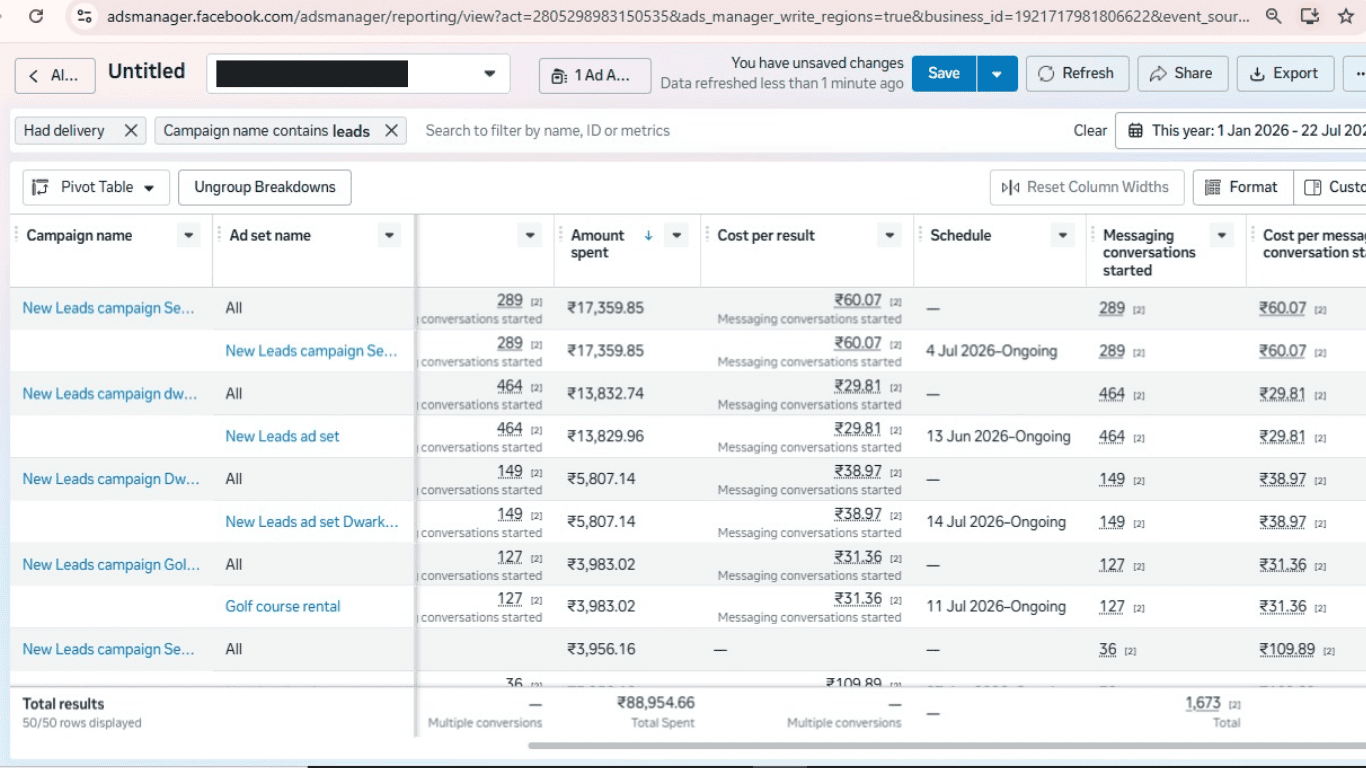The width and height of the screenshot is (1366, 768).
Task: Click the browser zoom magnifier icon
Action: coord(1273,16)
